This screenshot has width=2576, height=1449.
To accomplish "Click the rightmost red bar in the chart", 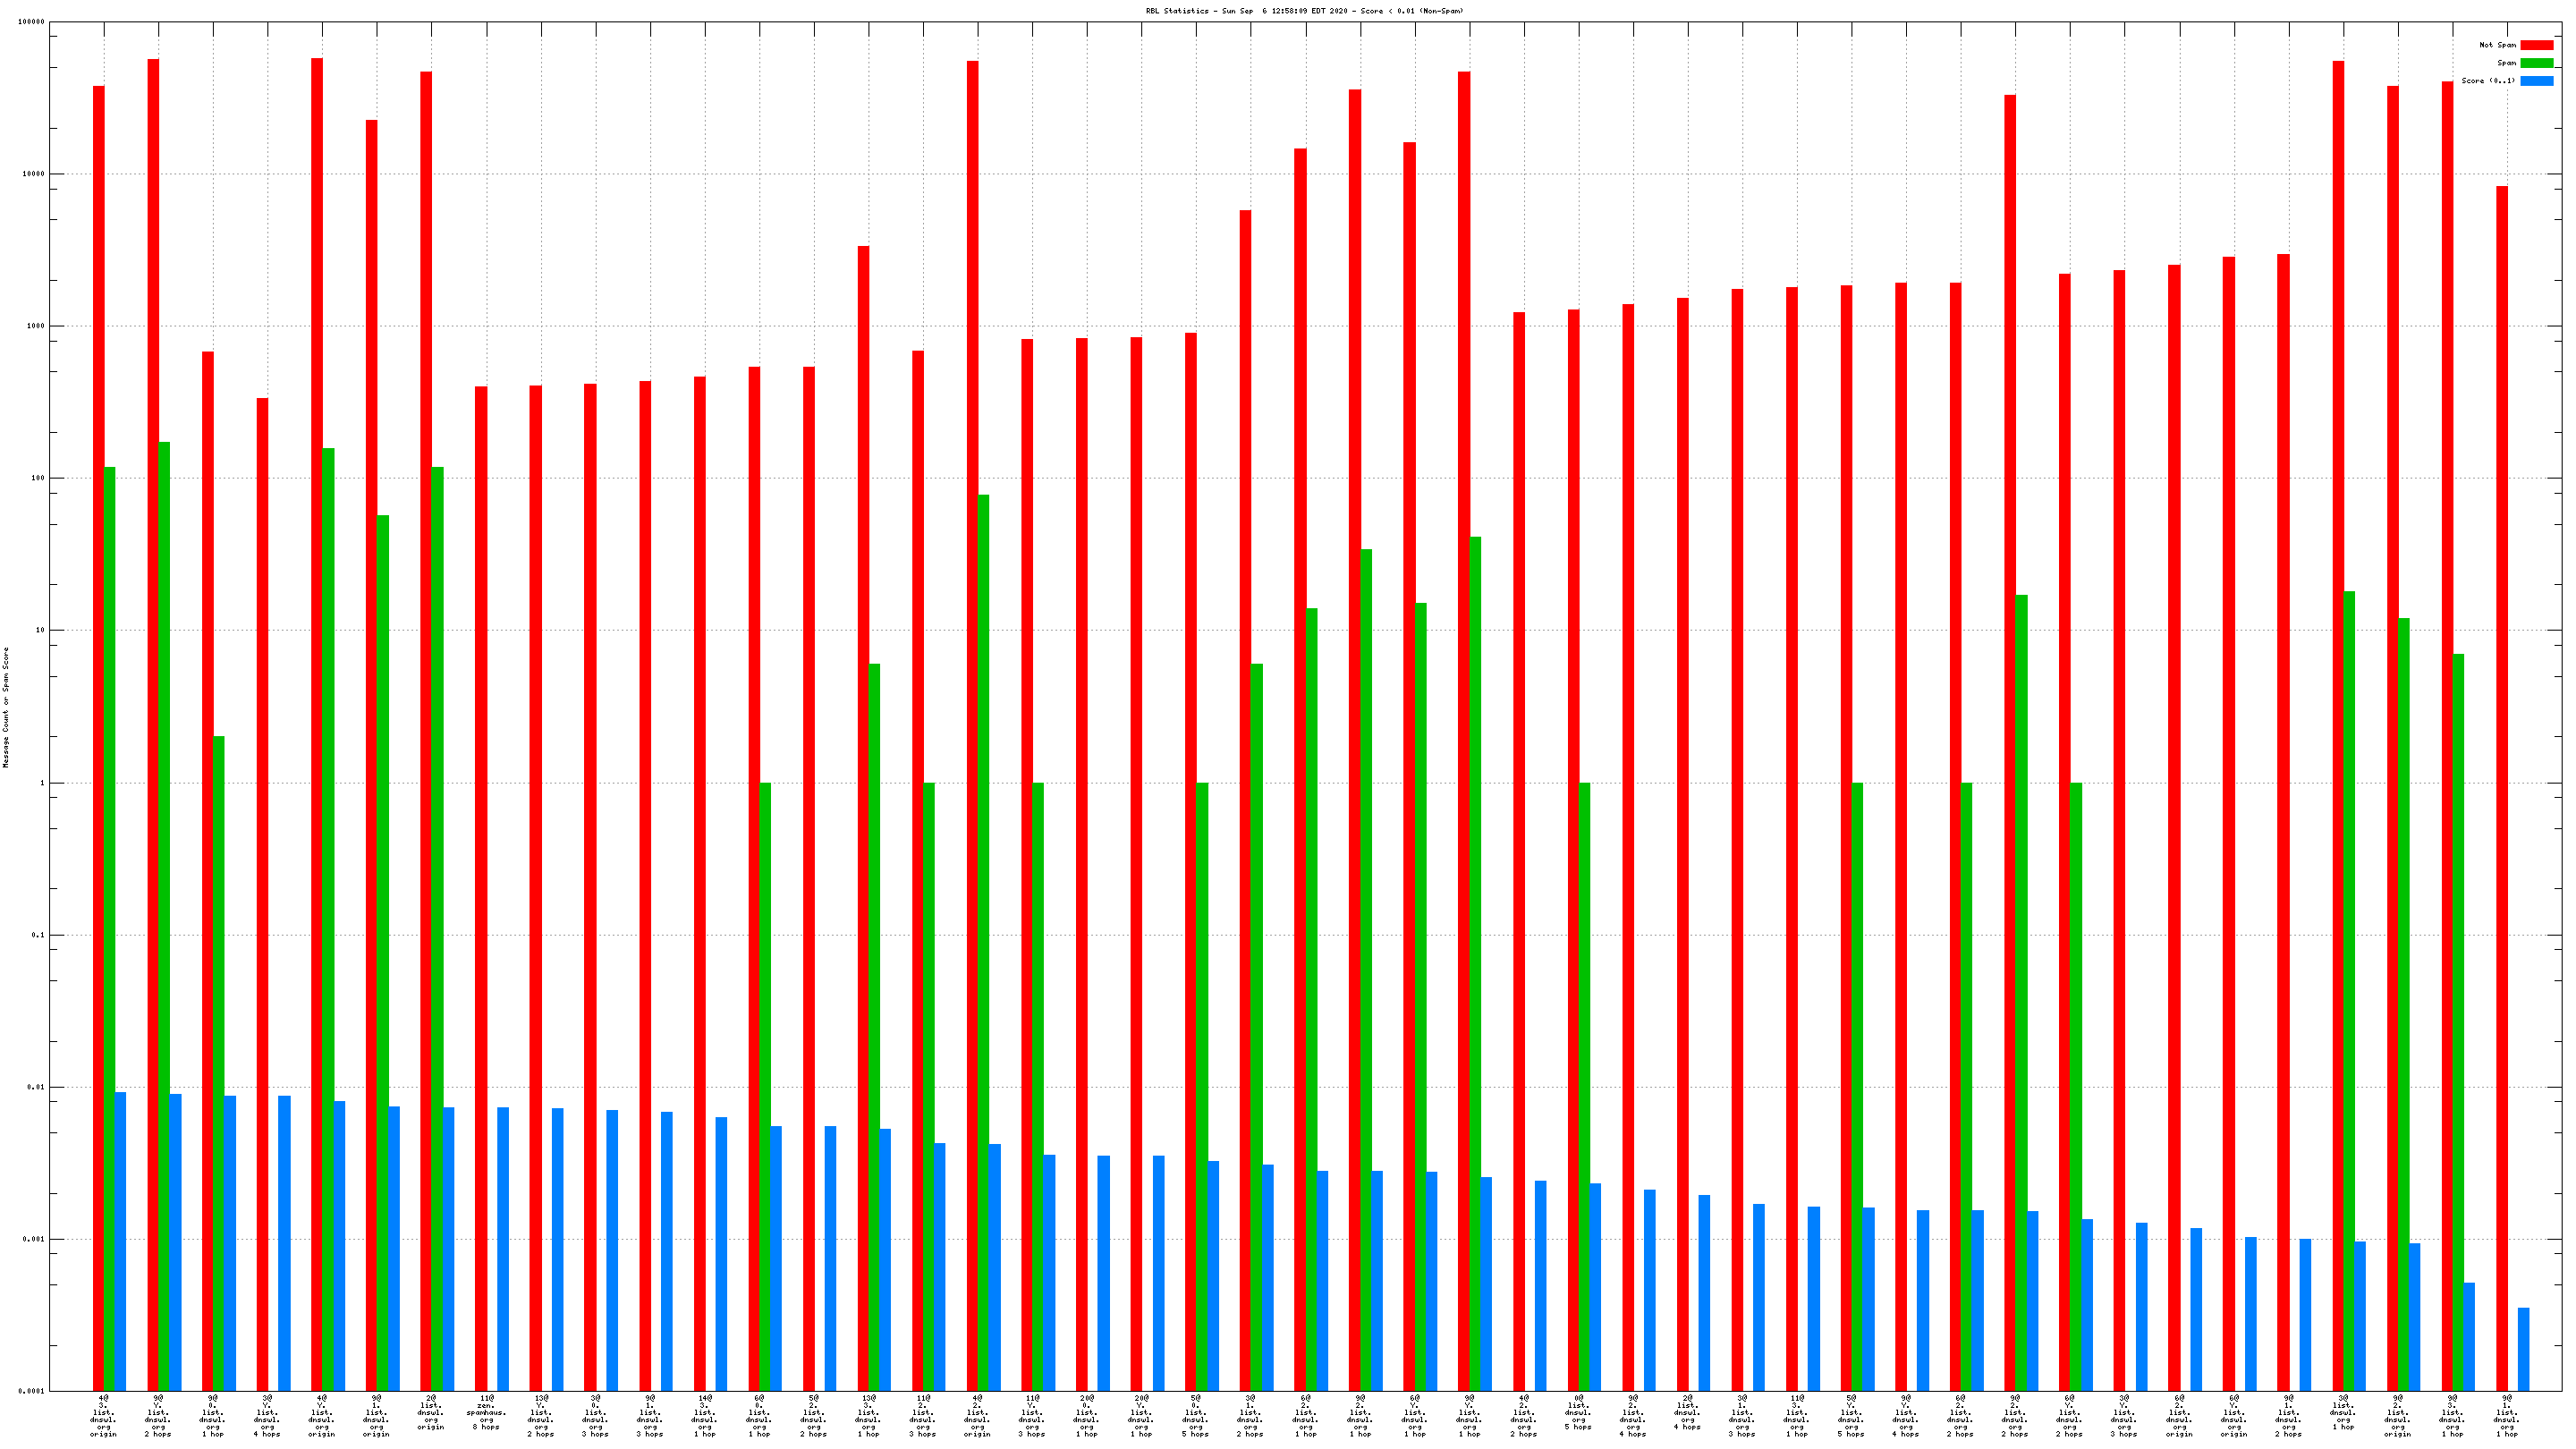I will tap(2502, 788).
